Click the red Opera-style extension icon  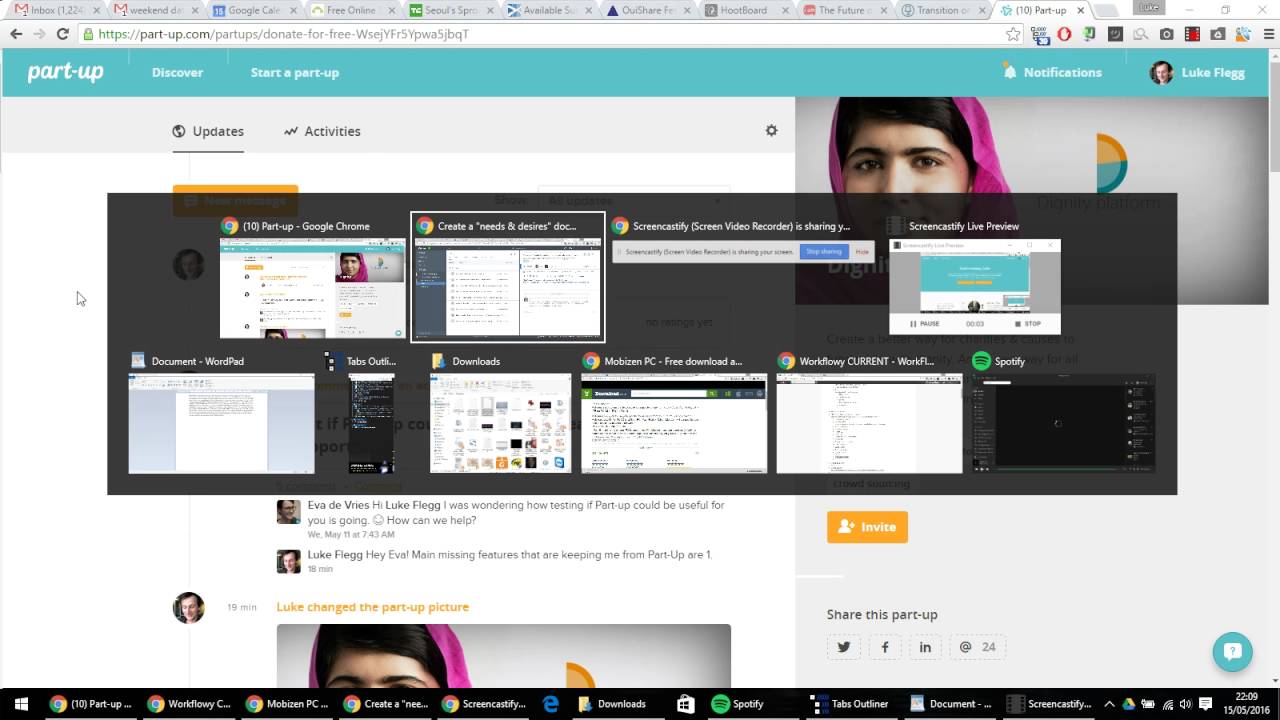tap(1064, 33)
